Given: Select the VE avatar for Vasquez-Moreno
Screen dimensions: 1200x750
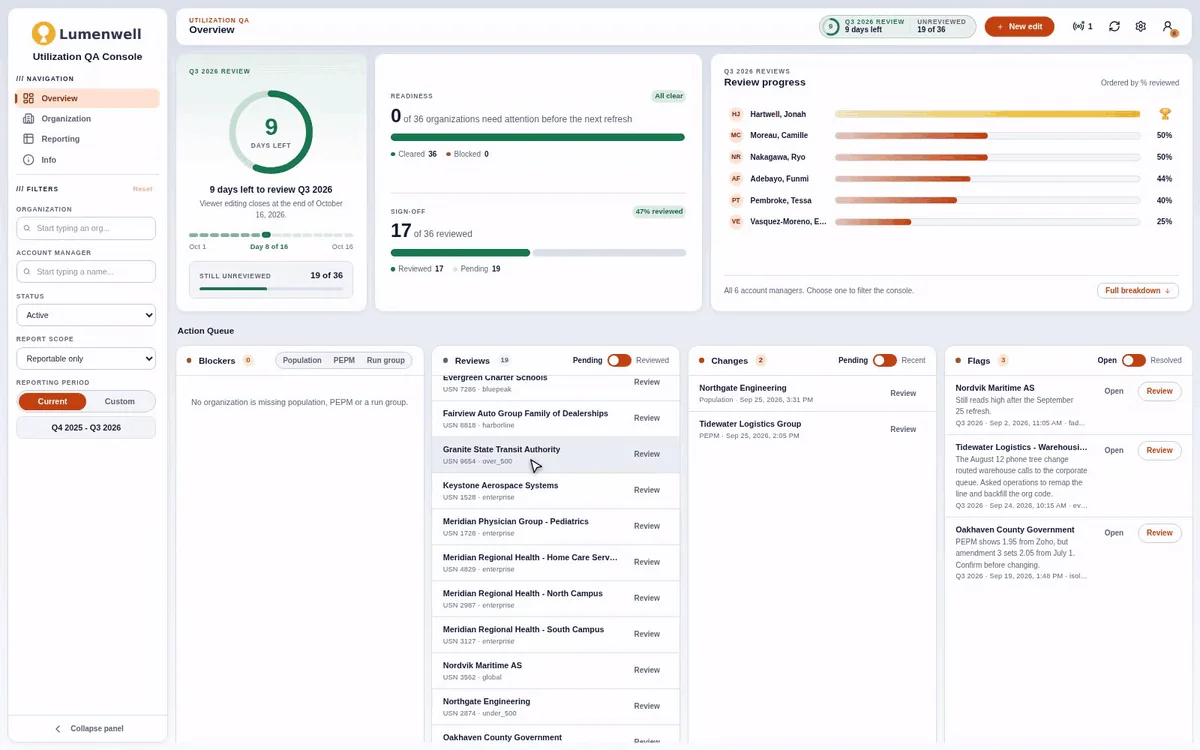Looking at the screenshot, I should pos(736,222).
